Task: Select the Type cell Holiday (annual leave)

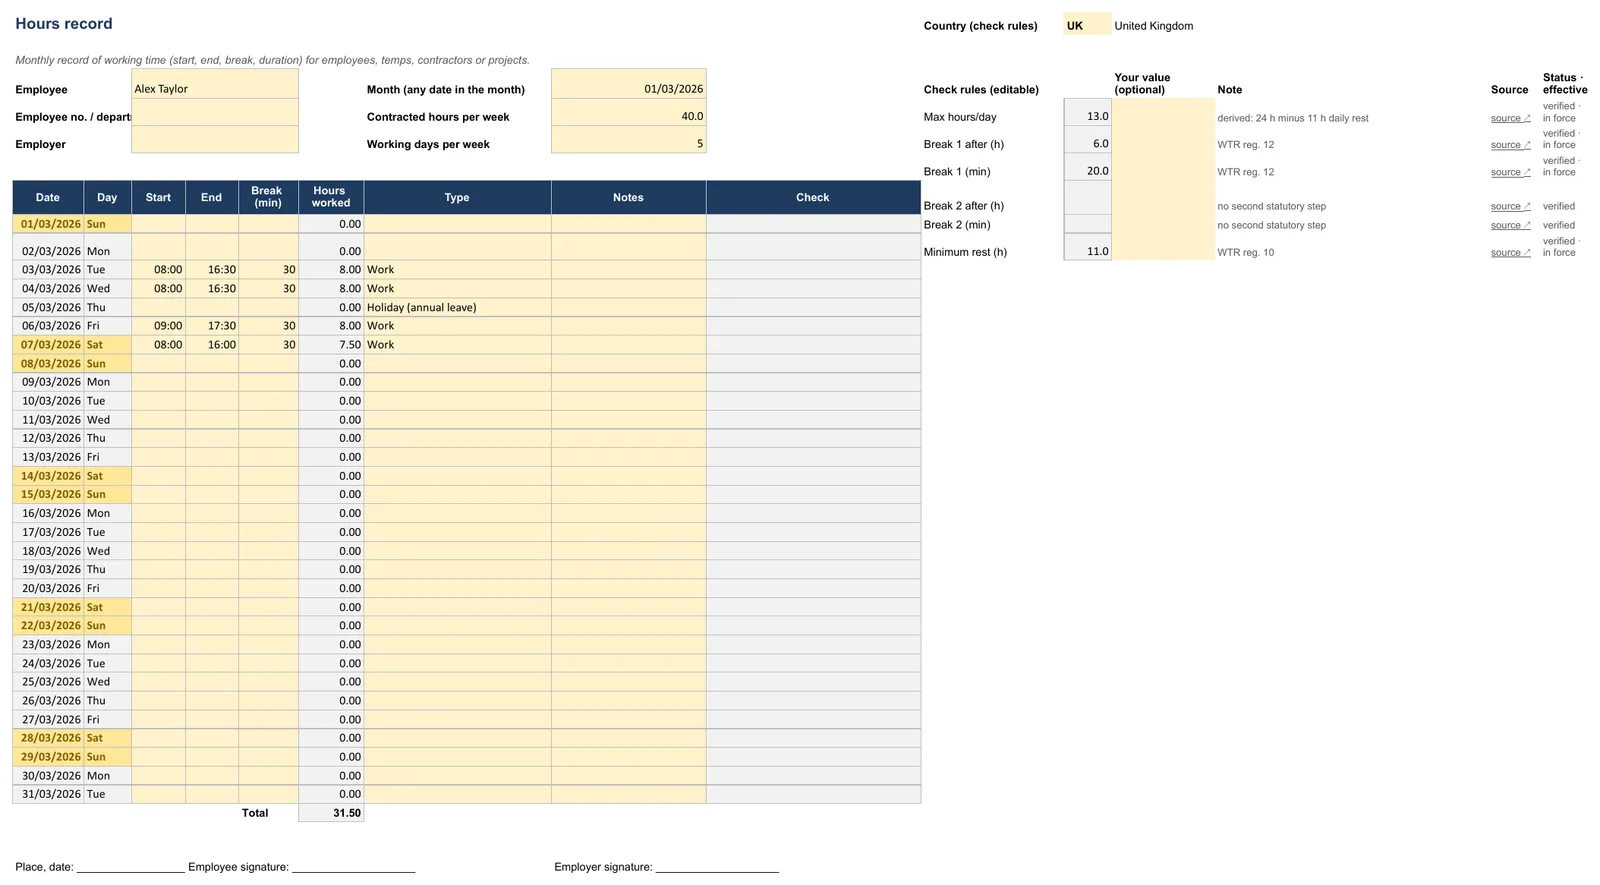Action: [457, 307]
